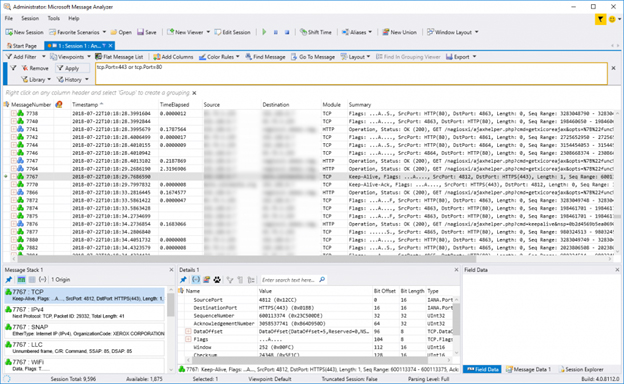624x384 pixels.
Task: Click Go To Message
Action: point(313,57)
